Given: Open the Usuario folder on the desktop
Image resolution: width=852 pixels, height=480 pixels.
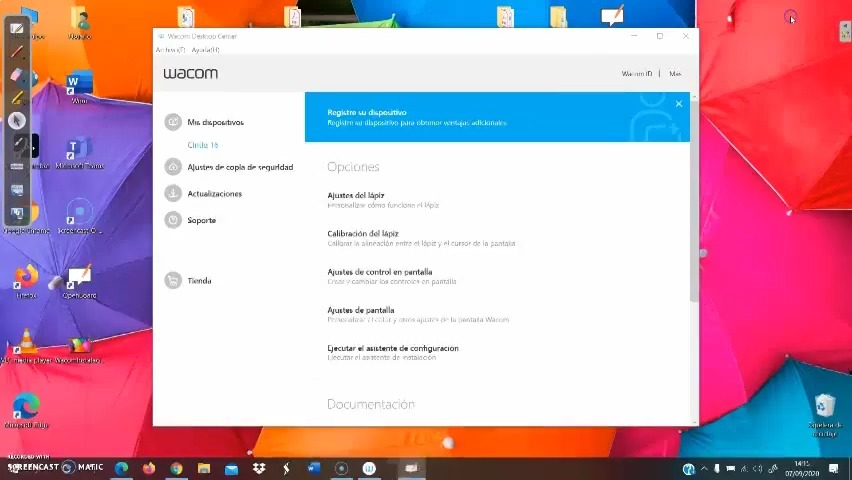Looking at the screenshot, I should (x=80, y=23).
